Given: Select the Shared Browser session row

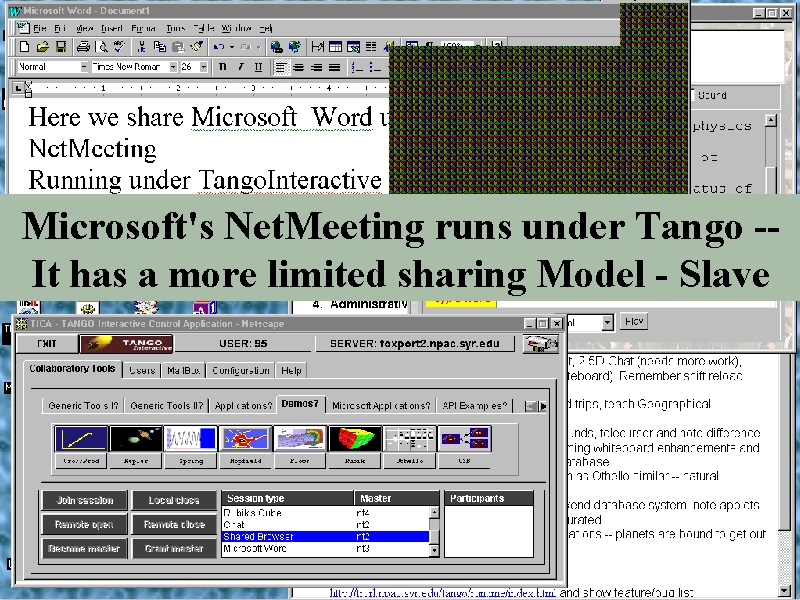Looking at the screenshot, I should 326,536.
